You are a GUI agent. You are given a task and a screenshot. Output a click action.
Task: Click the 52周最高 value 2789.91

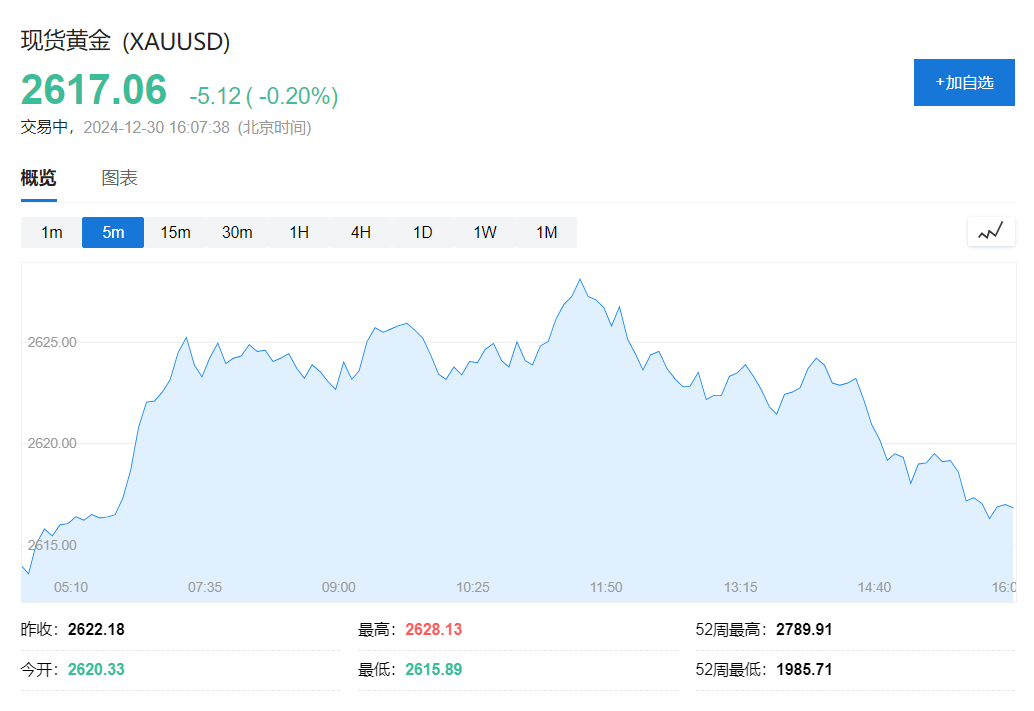click(x=804, y=630)
